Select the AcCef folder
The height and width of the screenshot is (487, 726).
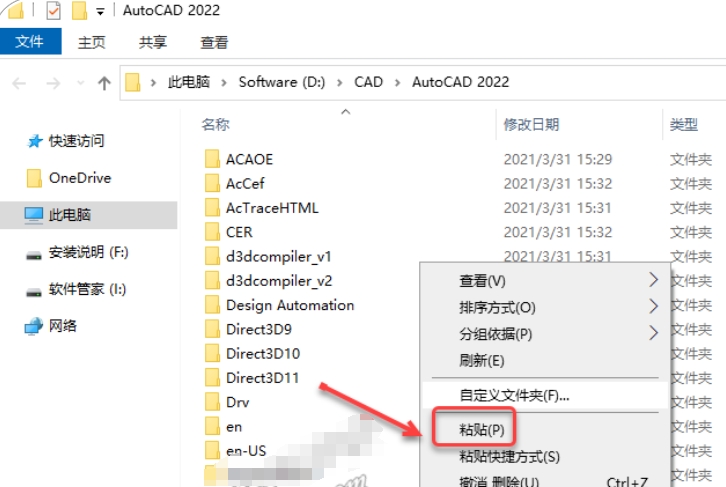pyautogui.click(x=244, y=184)
